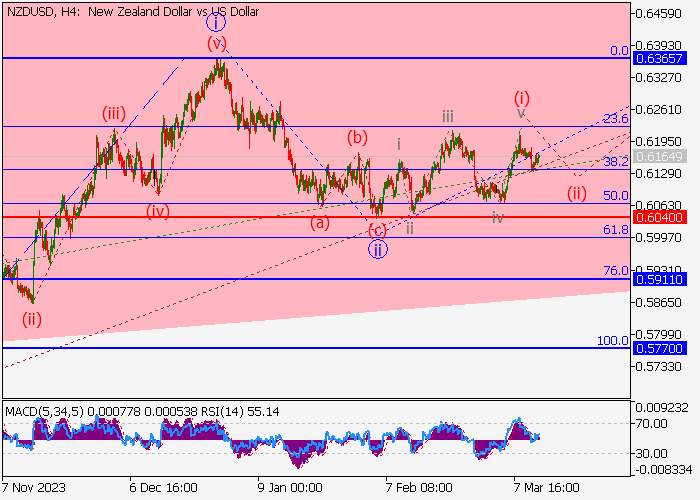Click the gray v subwave label
Image resolution: width=700 pixels, height=500 pixels.
pyautogui.click(x=521, y=113)
